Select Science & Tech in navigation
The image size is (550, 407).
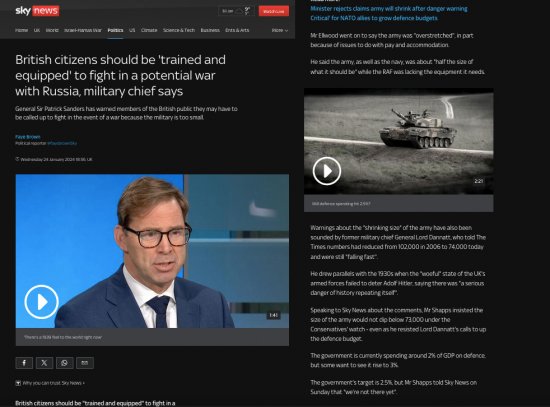point(179,31)
